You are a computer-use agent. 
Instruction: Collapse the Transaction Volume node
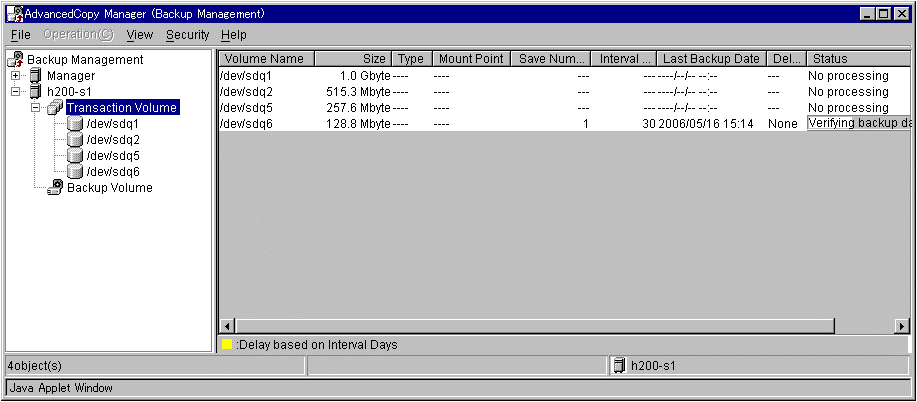click(x=36, y=108)
